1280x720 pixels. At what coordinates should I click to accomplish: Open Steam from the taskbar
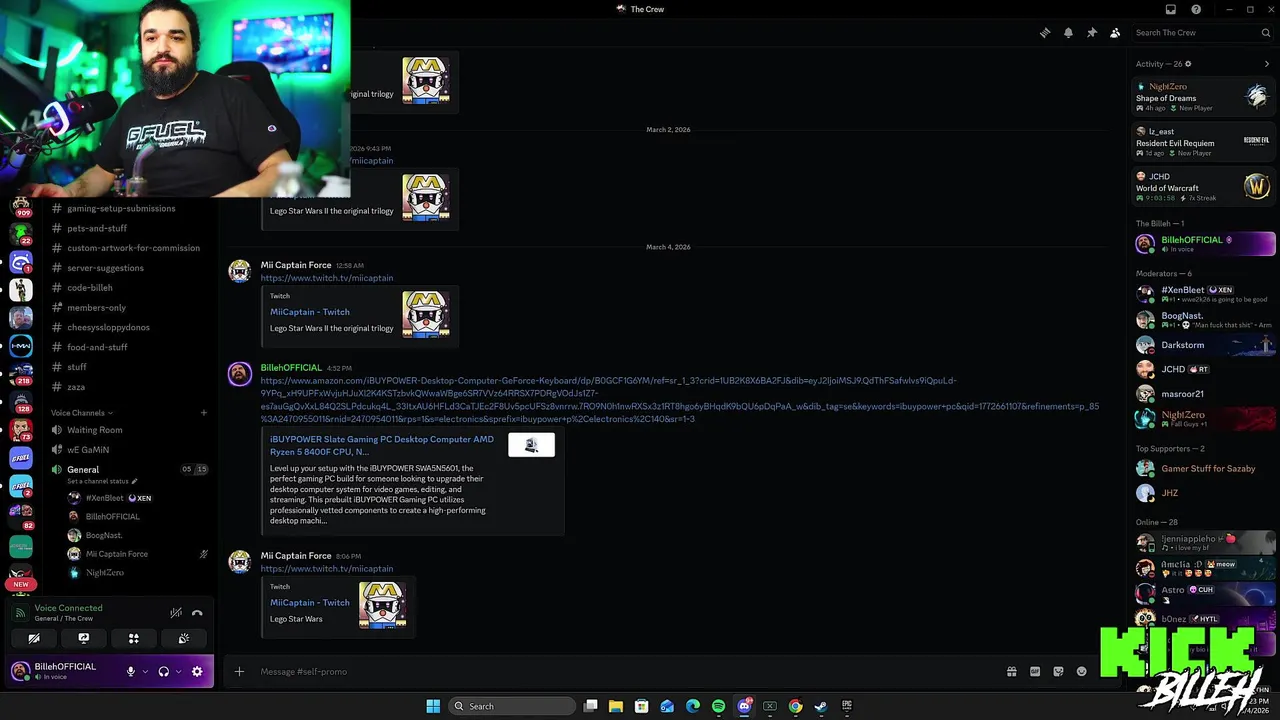pos(821,706)
